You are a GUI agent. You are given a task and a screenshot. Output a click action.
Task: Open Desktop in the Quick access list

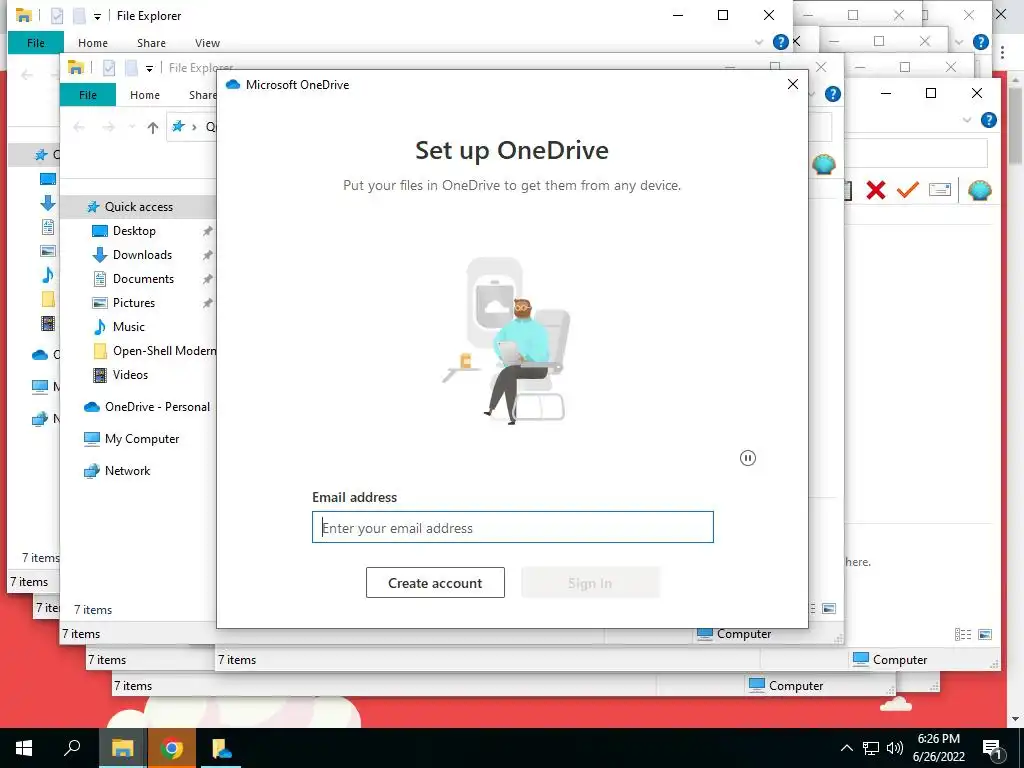click(x=134, y=231)
